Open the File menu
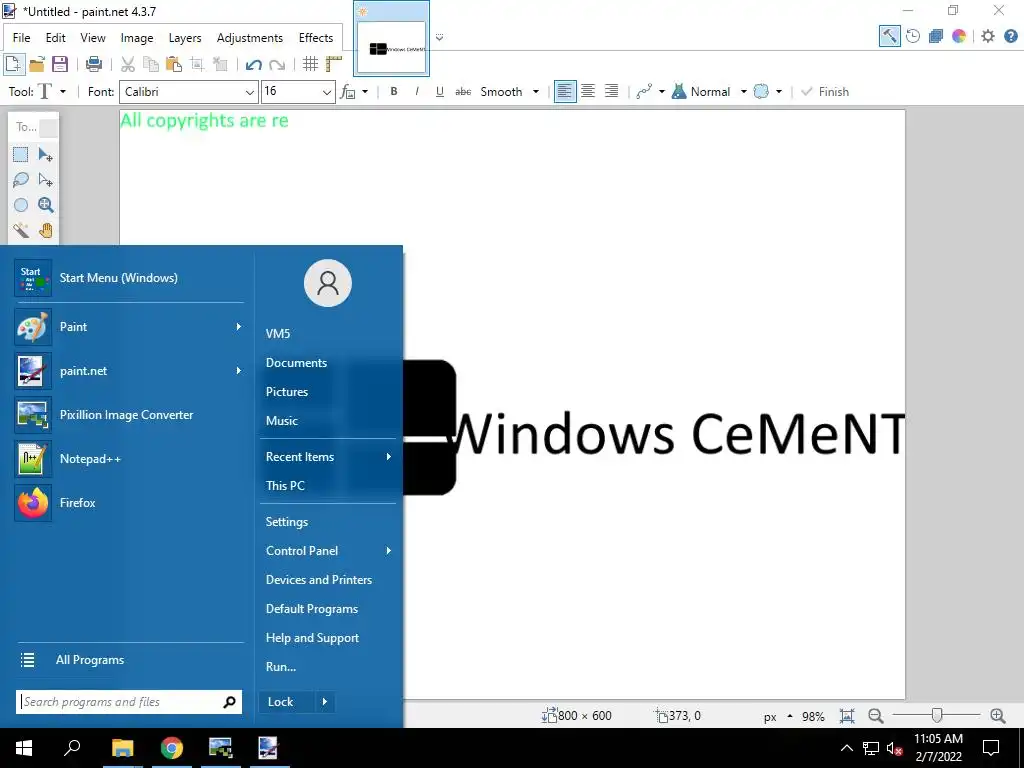Screen dimensions: 1024x768 (x=22, y=38)
